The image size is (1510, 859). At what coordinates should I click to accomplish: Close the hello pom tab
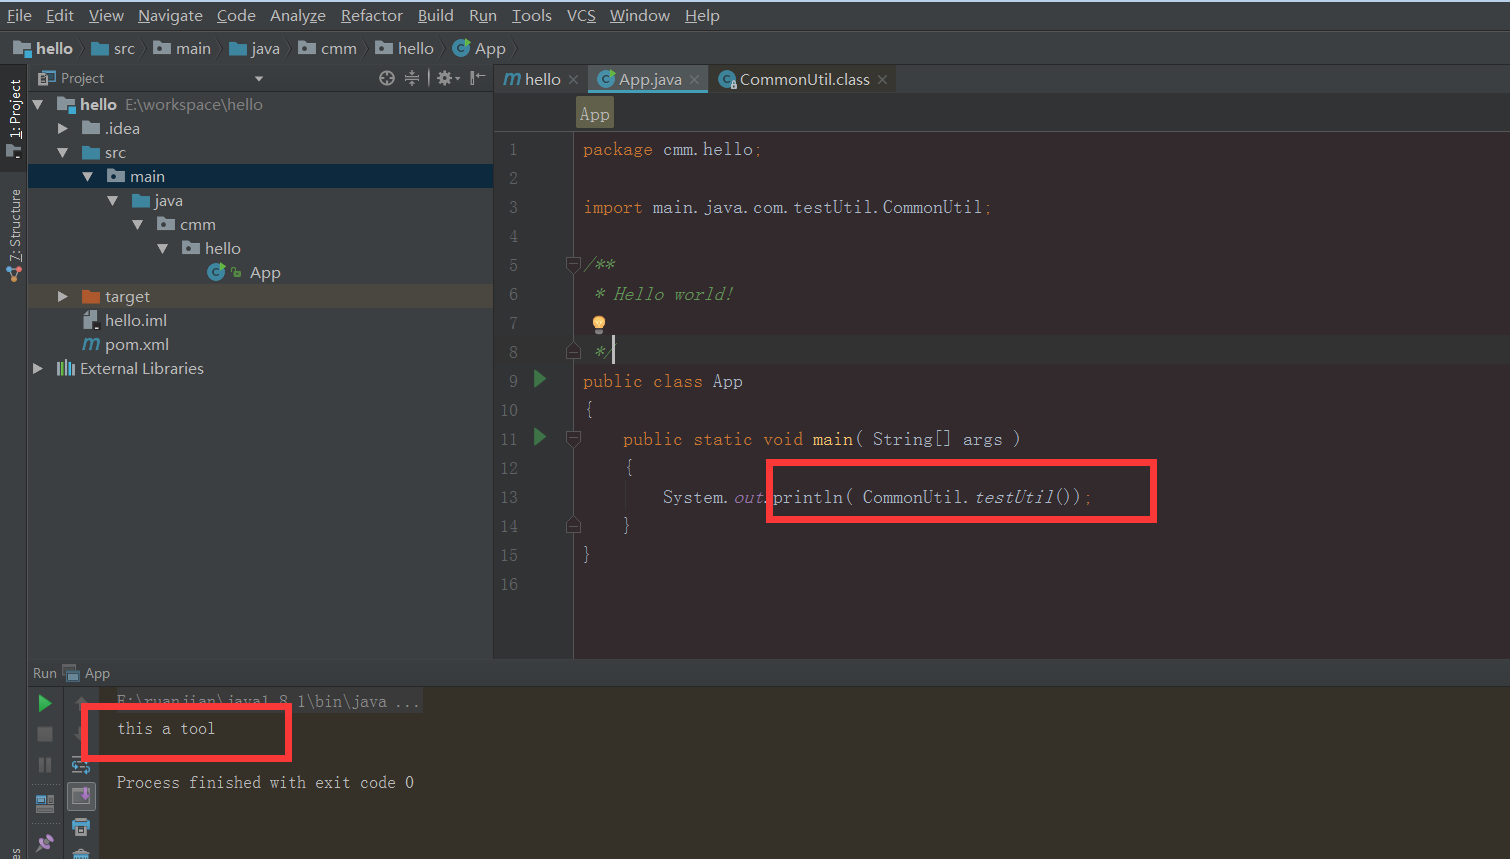coord(573,80)
